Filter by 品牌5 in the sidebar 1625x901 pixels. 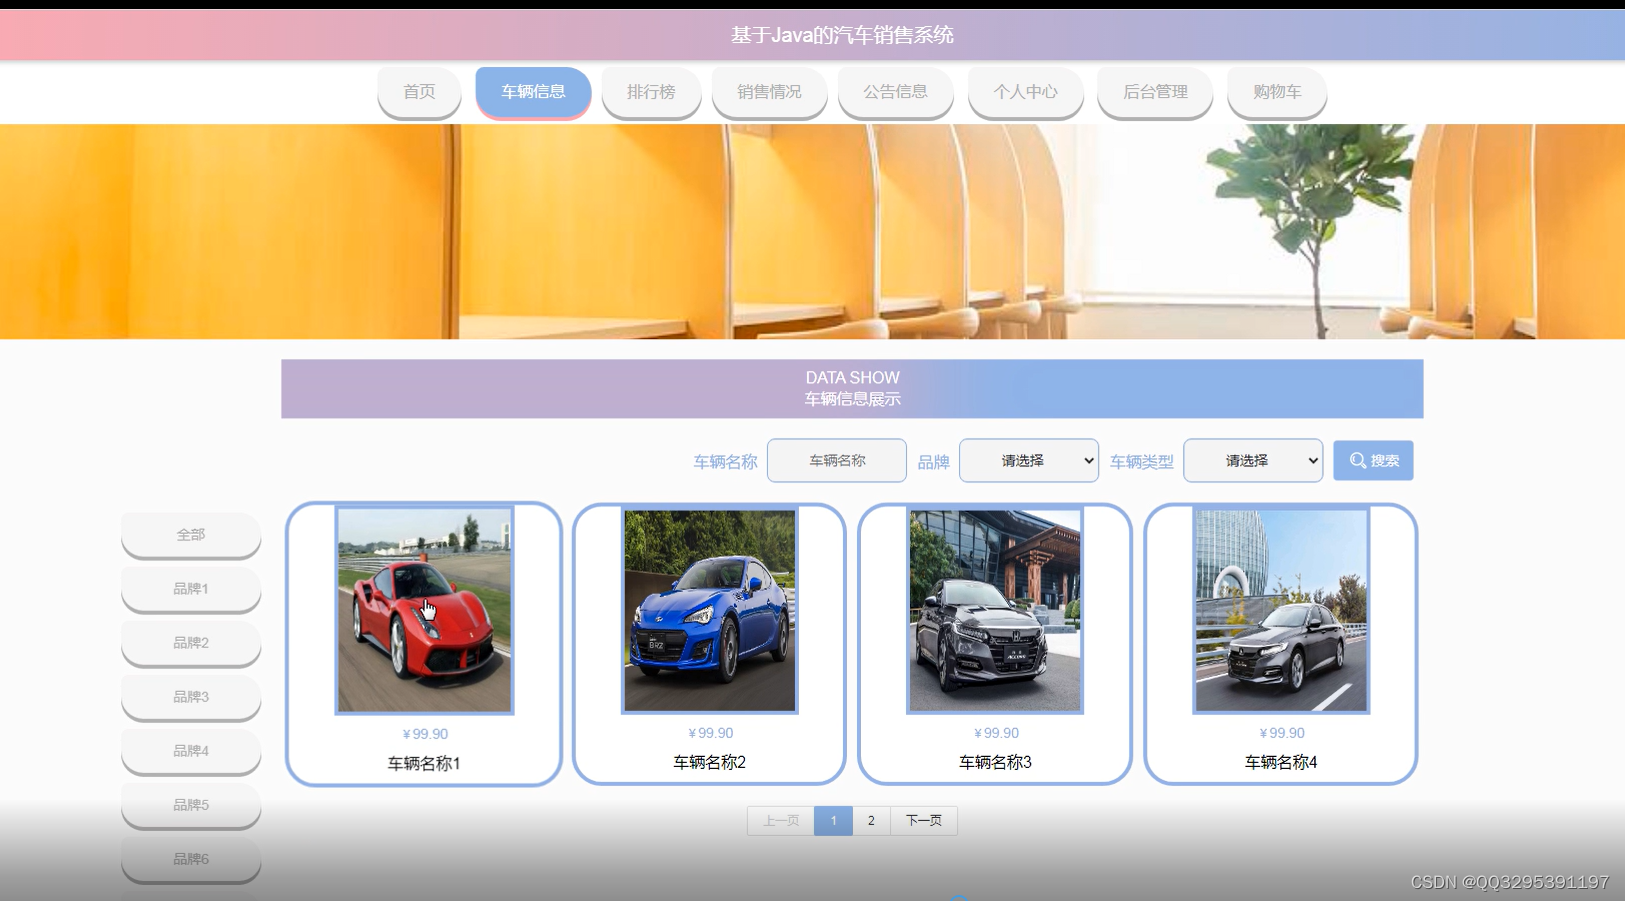coord(191,805)
